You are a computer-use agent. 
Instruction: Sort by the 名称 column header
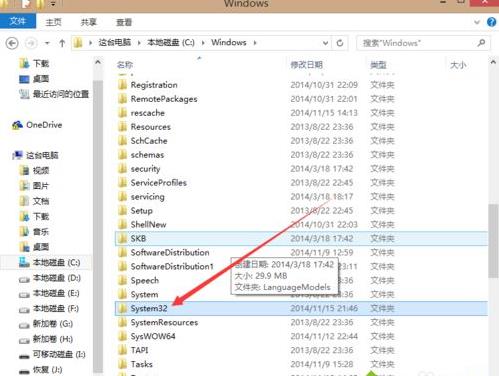coord(125,65)
